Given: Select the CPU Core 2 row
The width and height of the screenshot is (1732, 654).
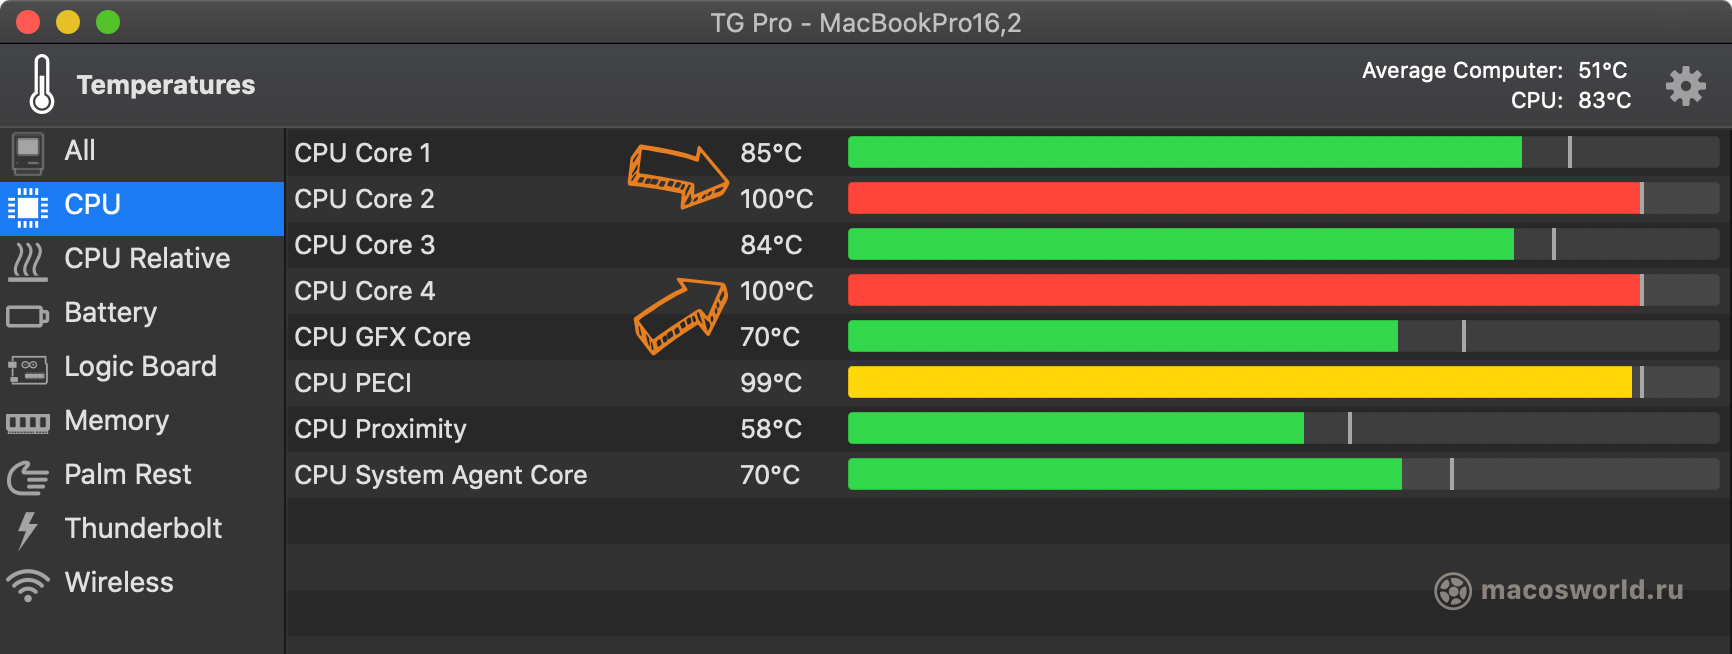Looking at the screenshot, I should tap(1006, 199).
